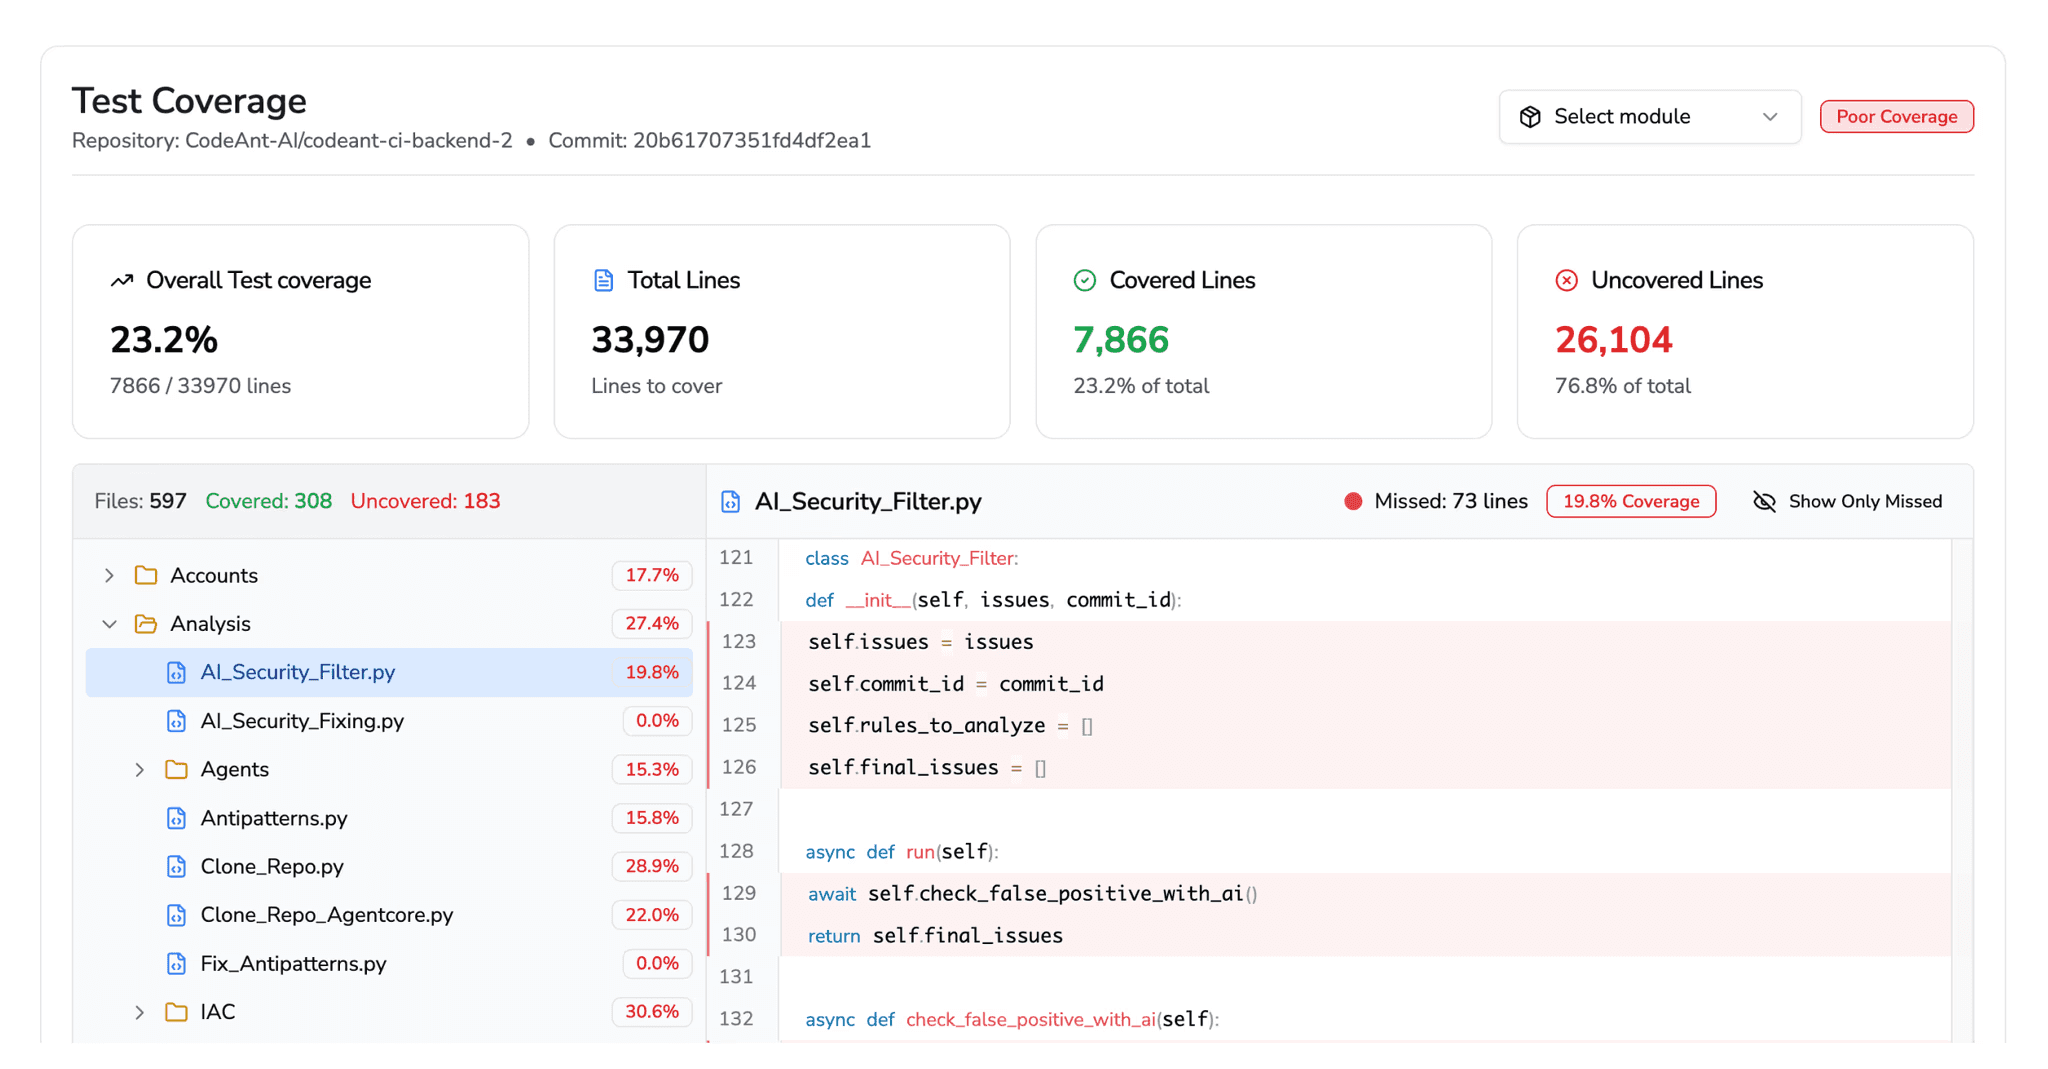Click the IAC folder icon
Screen dimensions: 2048x1069
[177, 1012]
